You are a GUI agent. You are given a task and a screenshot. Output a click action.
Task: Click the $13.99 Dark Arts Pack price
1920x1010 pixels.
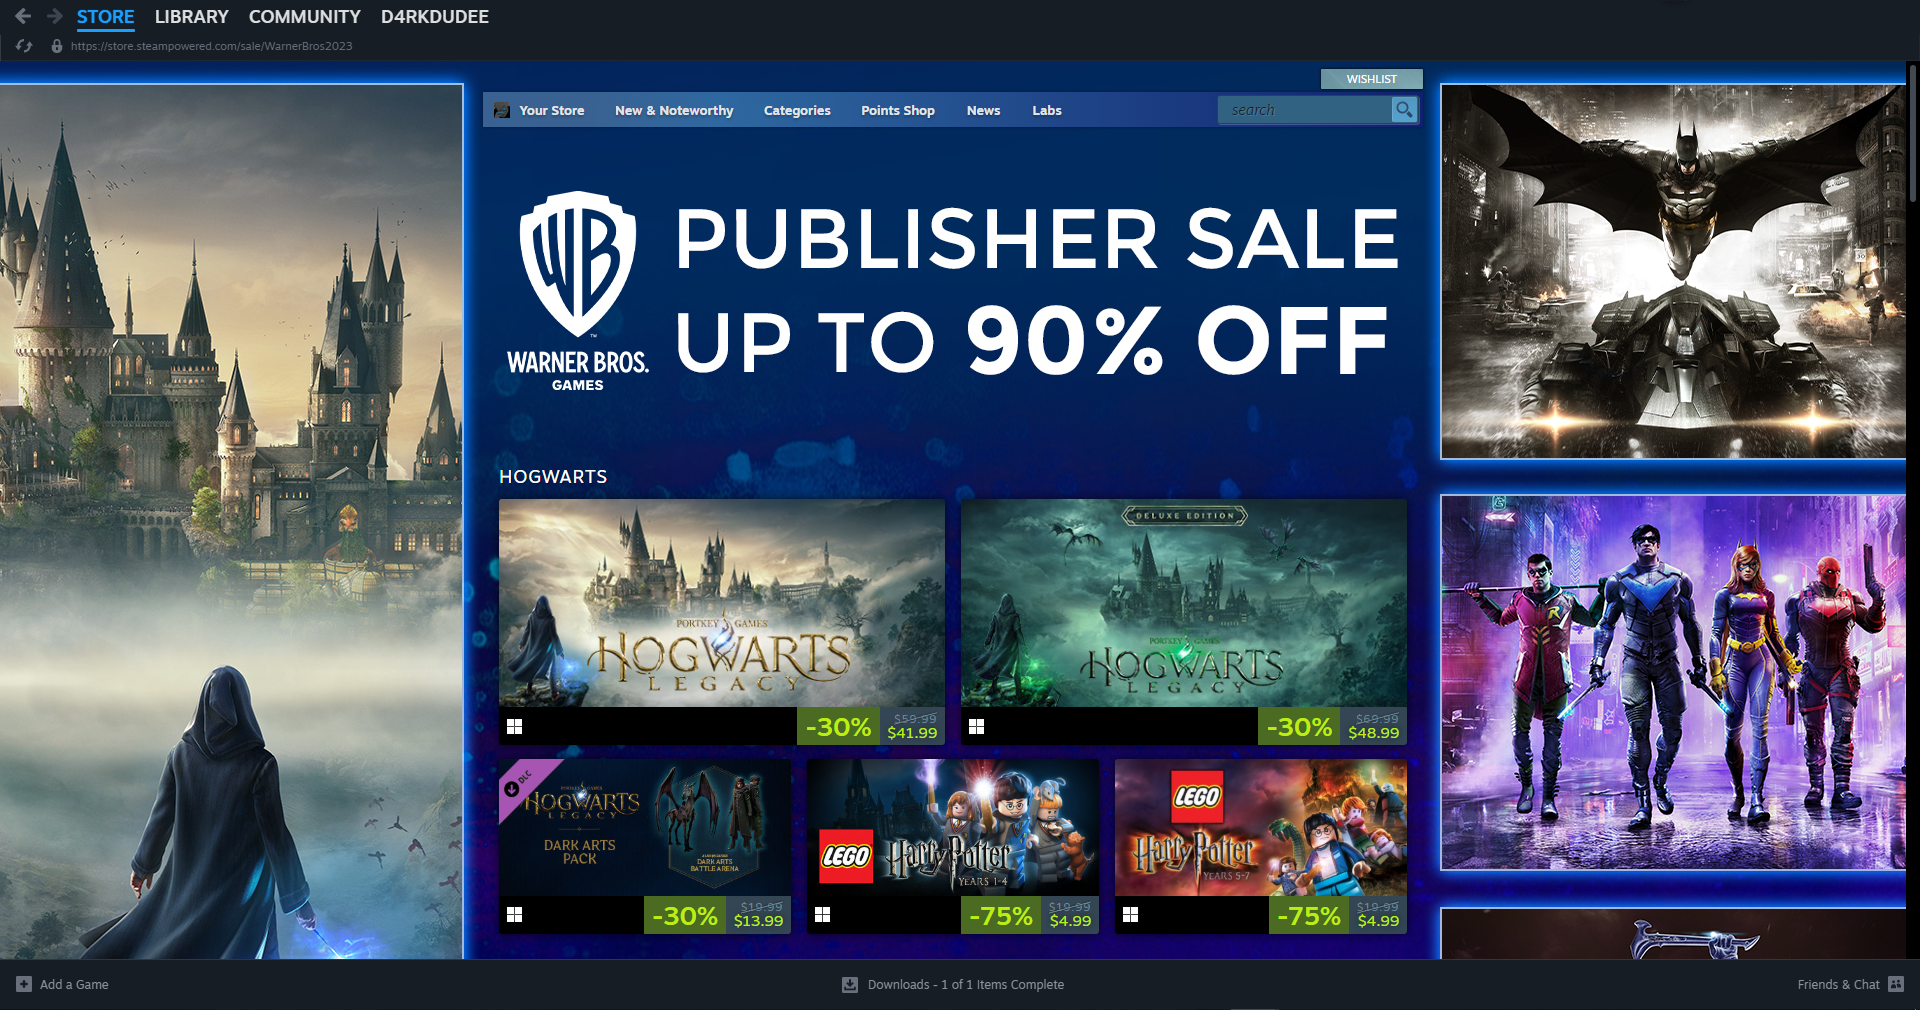[758, 921]
